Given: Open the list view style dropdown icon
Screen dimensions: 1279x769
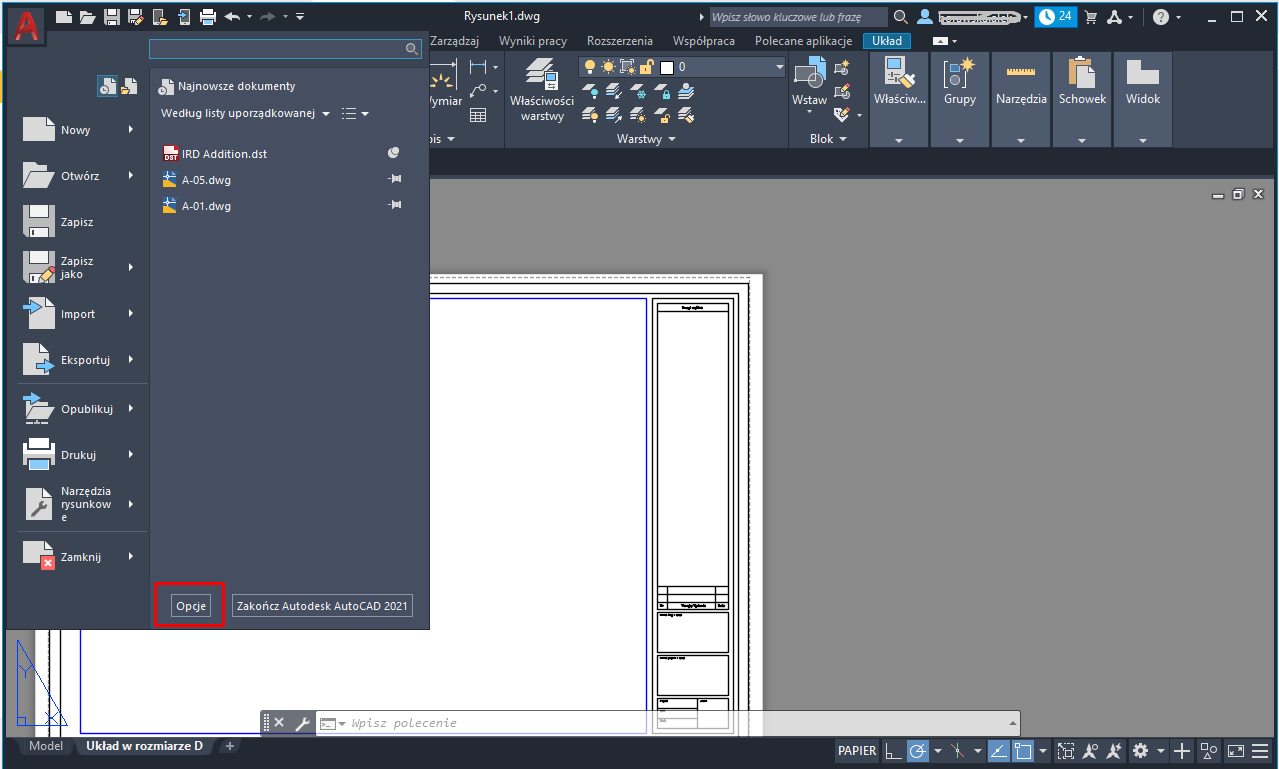Looking at the screenshot, I should pos(355,114).
